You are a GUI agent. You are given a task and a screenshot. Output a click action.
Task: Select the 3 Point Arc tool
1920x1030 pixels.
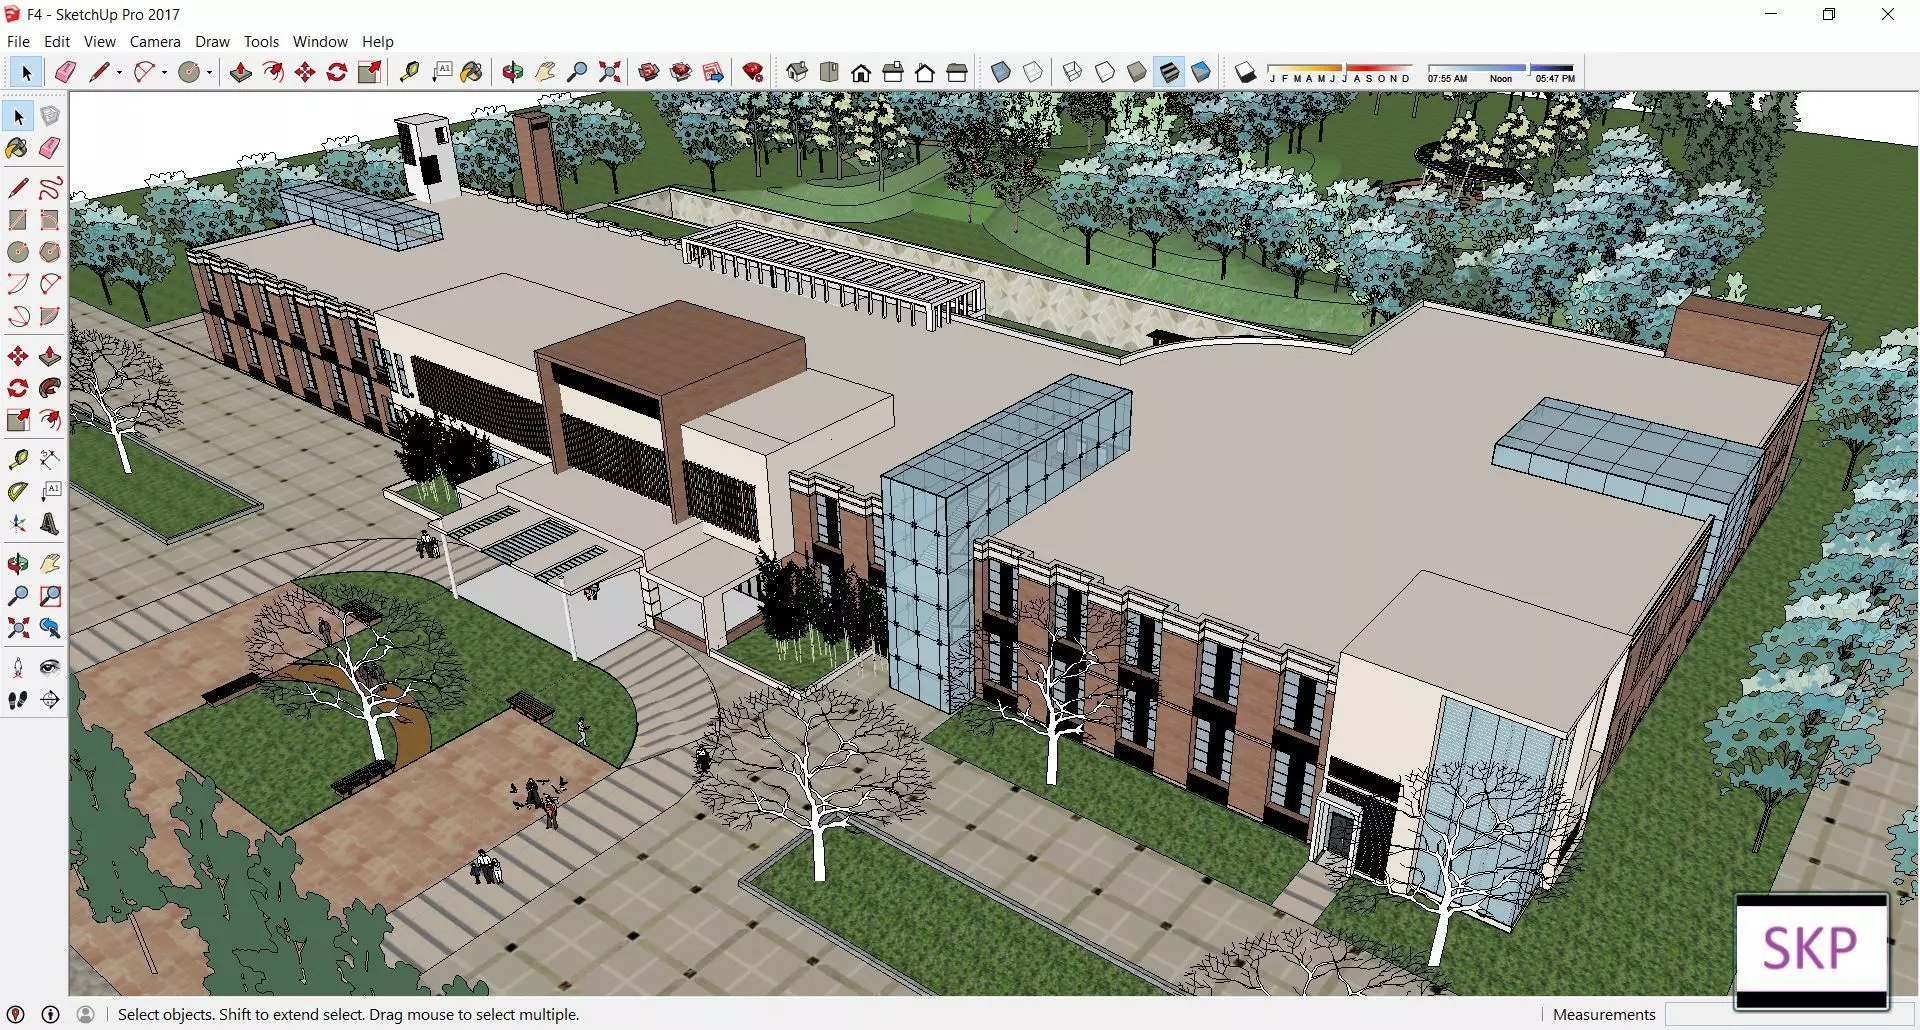pos(18,316)
